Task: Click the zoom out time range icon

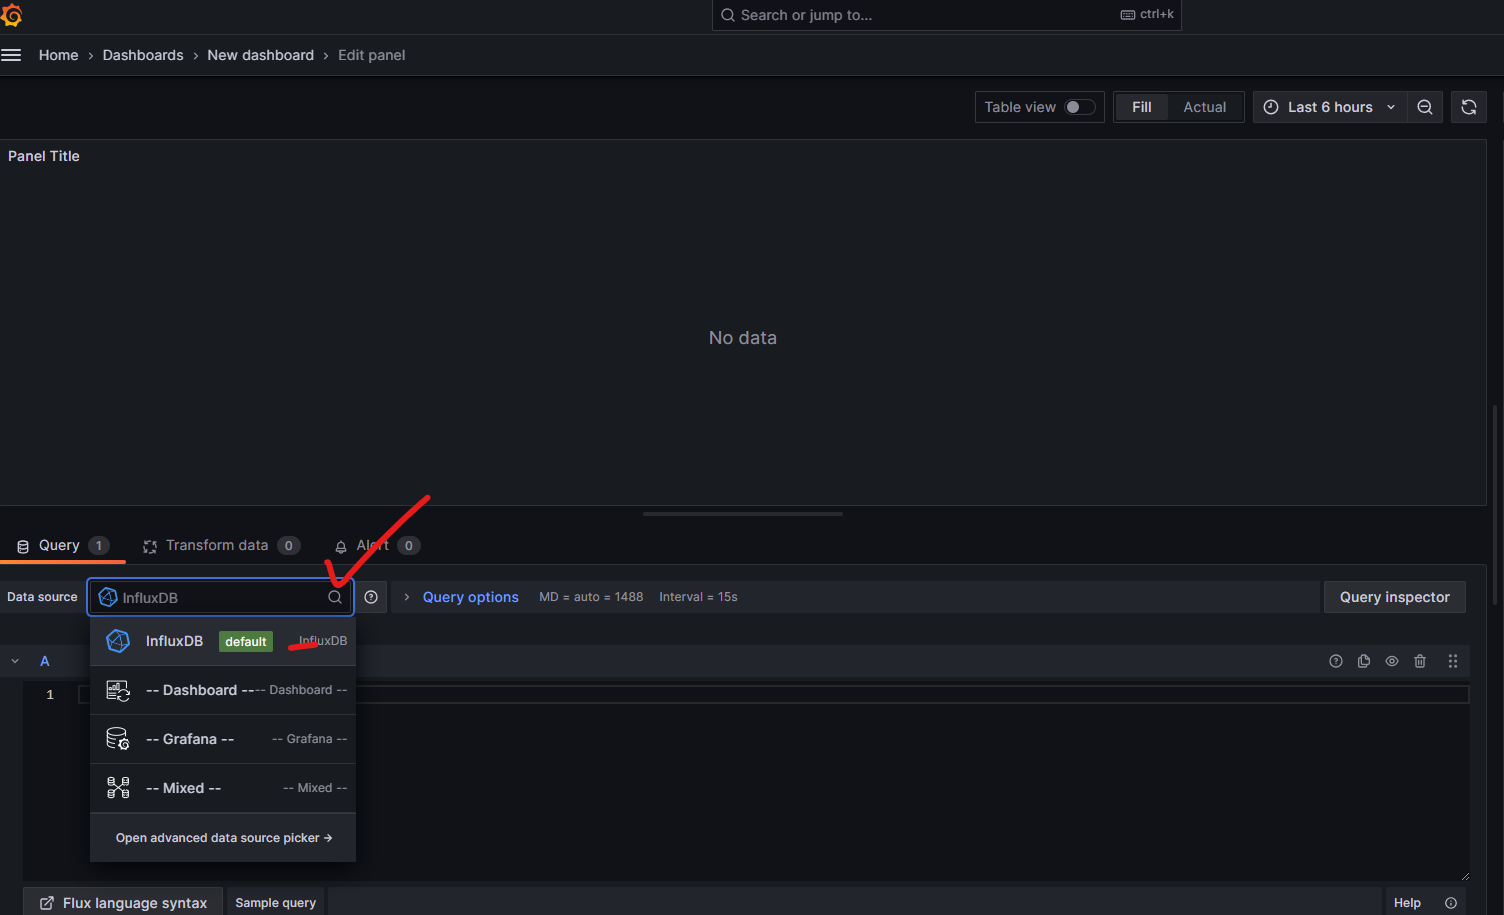Action: pyautogui.click(x=1425, y=107)
